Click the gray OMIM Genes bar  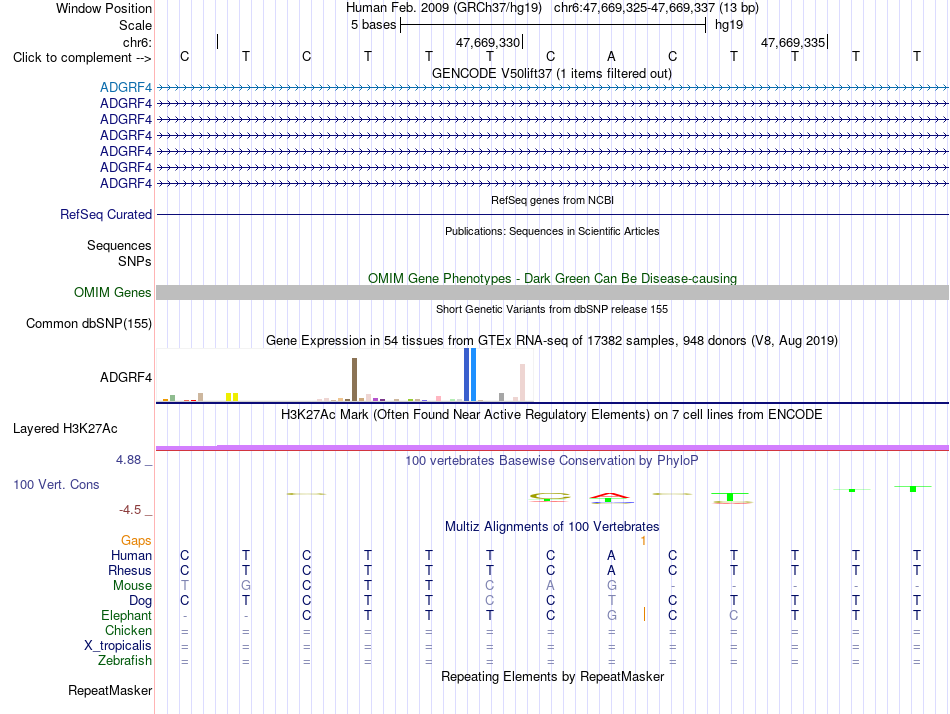[x=553, y=292]
